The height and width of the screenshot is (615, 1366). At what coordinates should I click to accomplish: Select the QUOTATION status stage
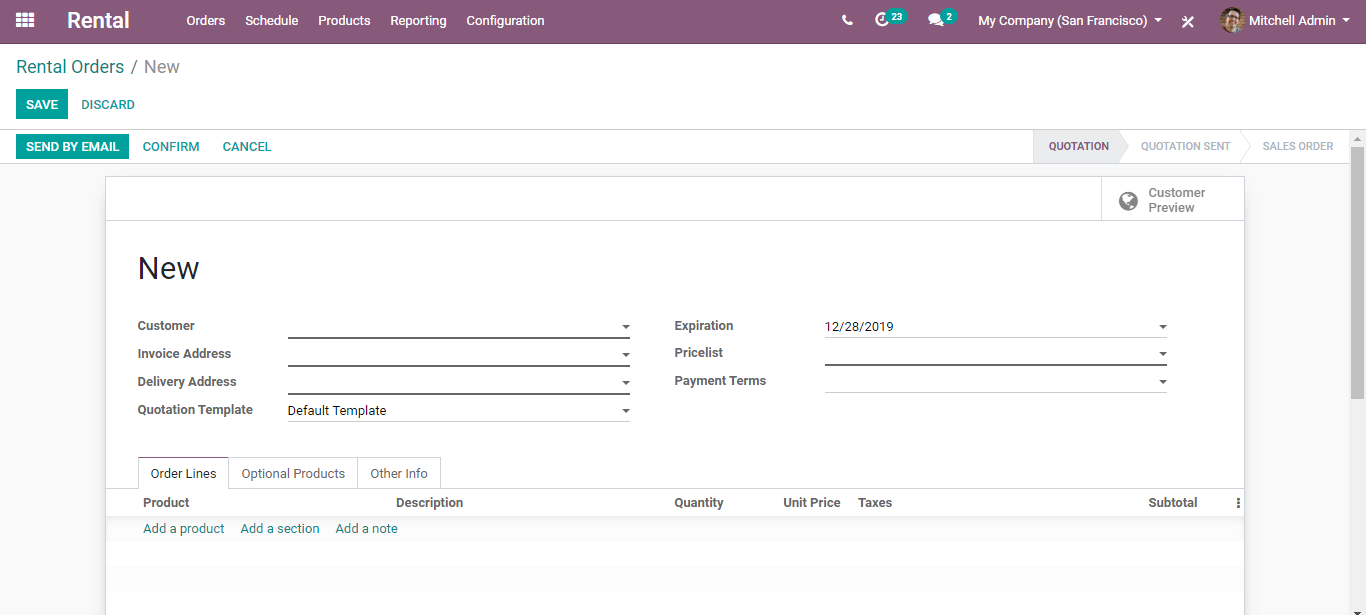pyautogui.click(x=1078, y=146)
